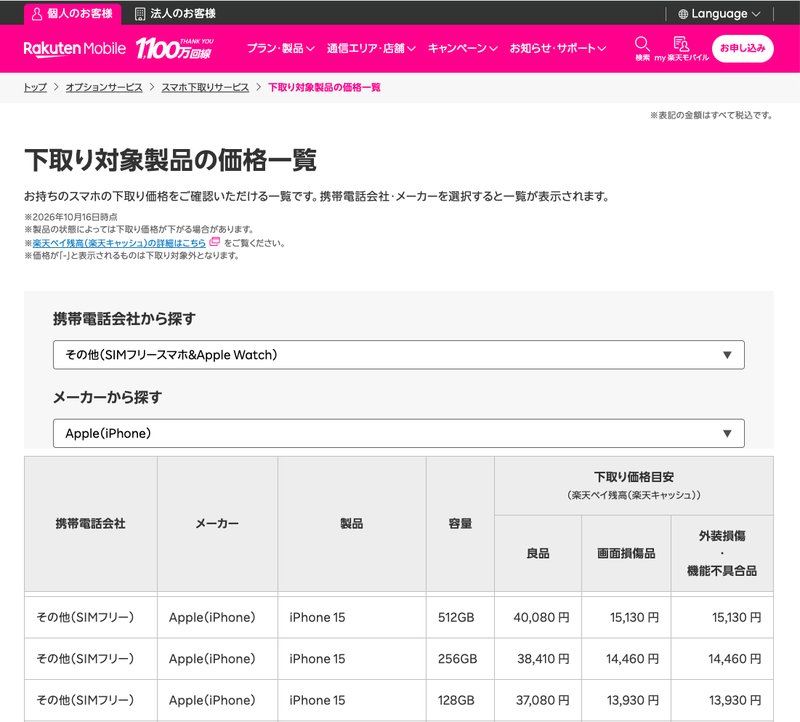
Task: Expand the プラン・製品 menu
Action: click(281, 48)
